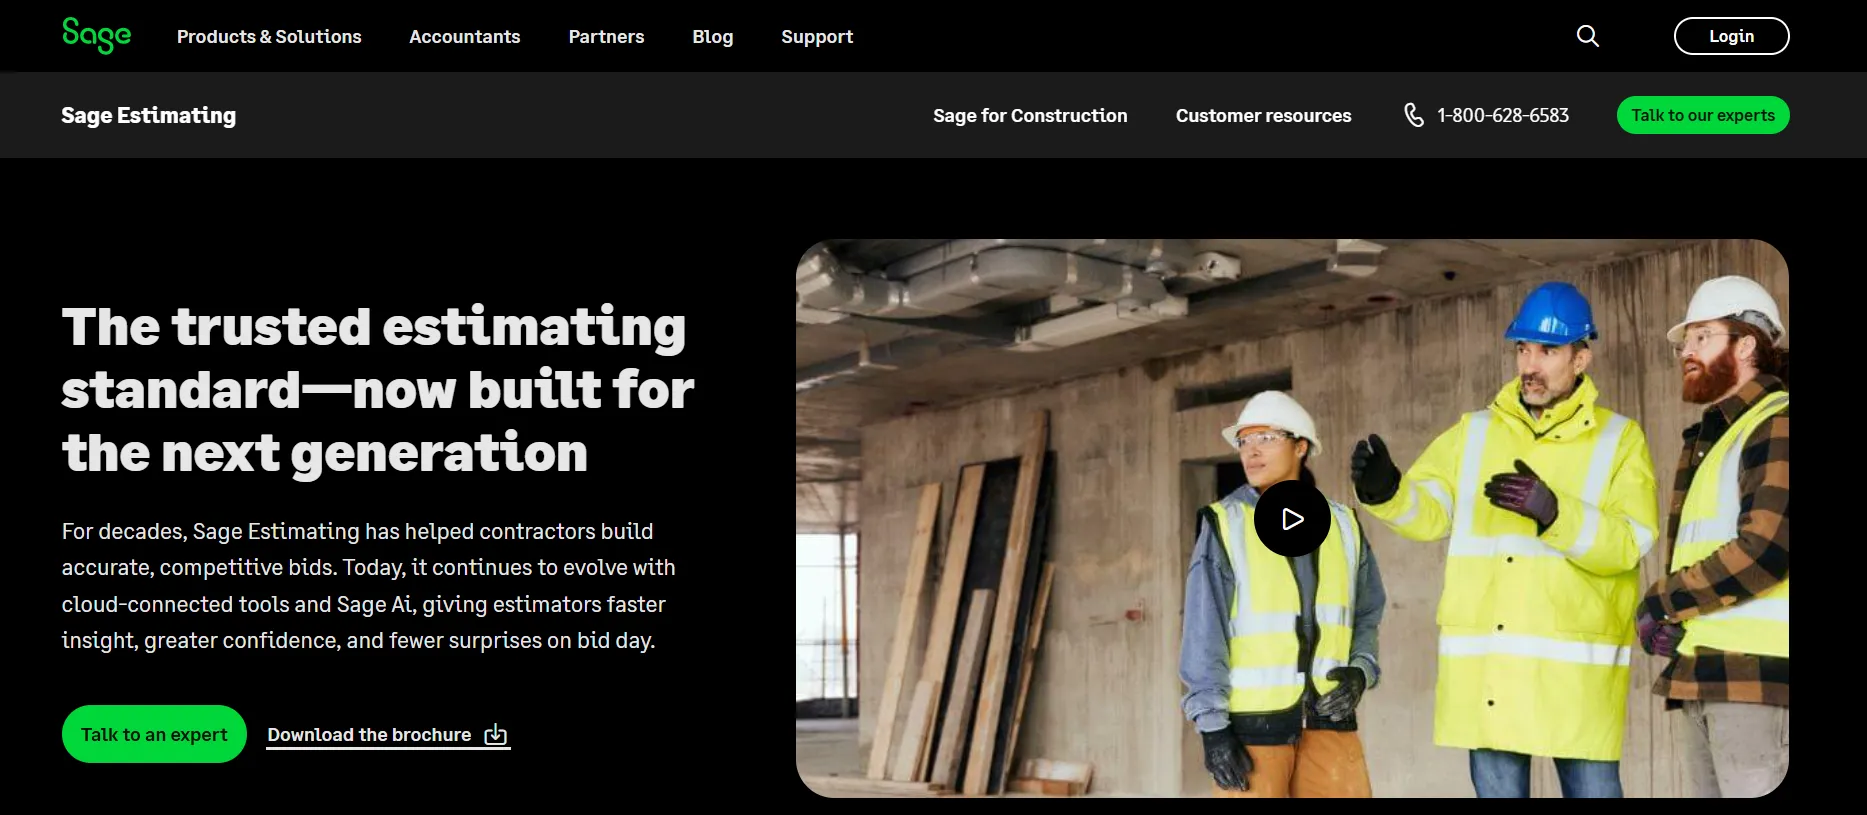Screen dimensions: 1867x815
Task: Click the 'For decades, Sage Estimating' paragraph
Action: point(368,586)
